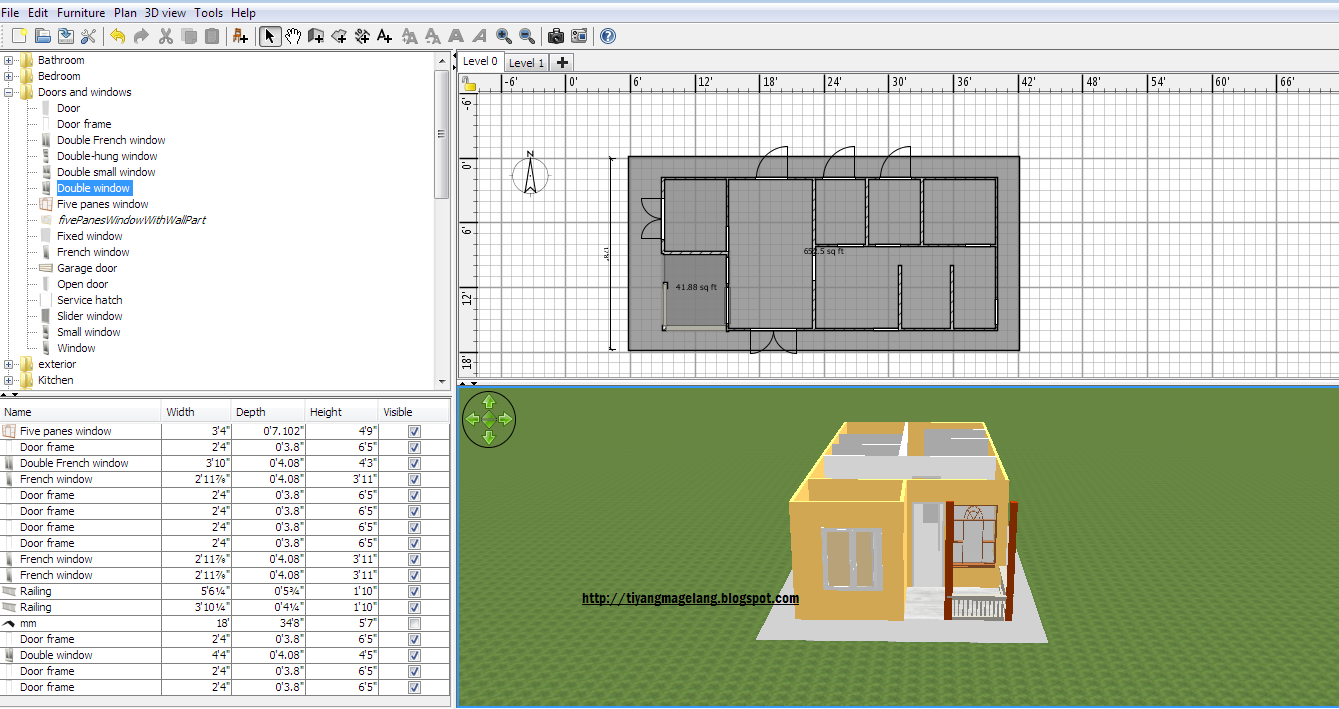Zoom in on the plan
Viewport: 1339px width, 709px height.
(x=503, y=36)
